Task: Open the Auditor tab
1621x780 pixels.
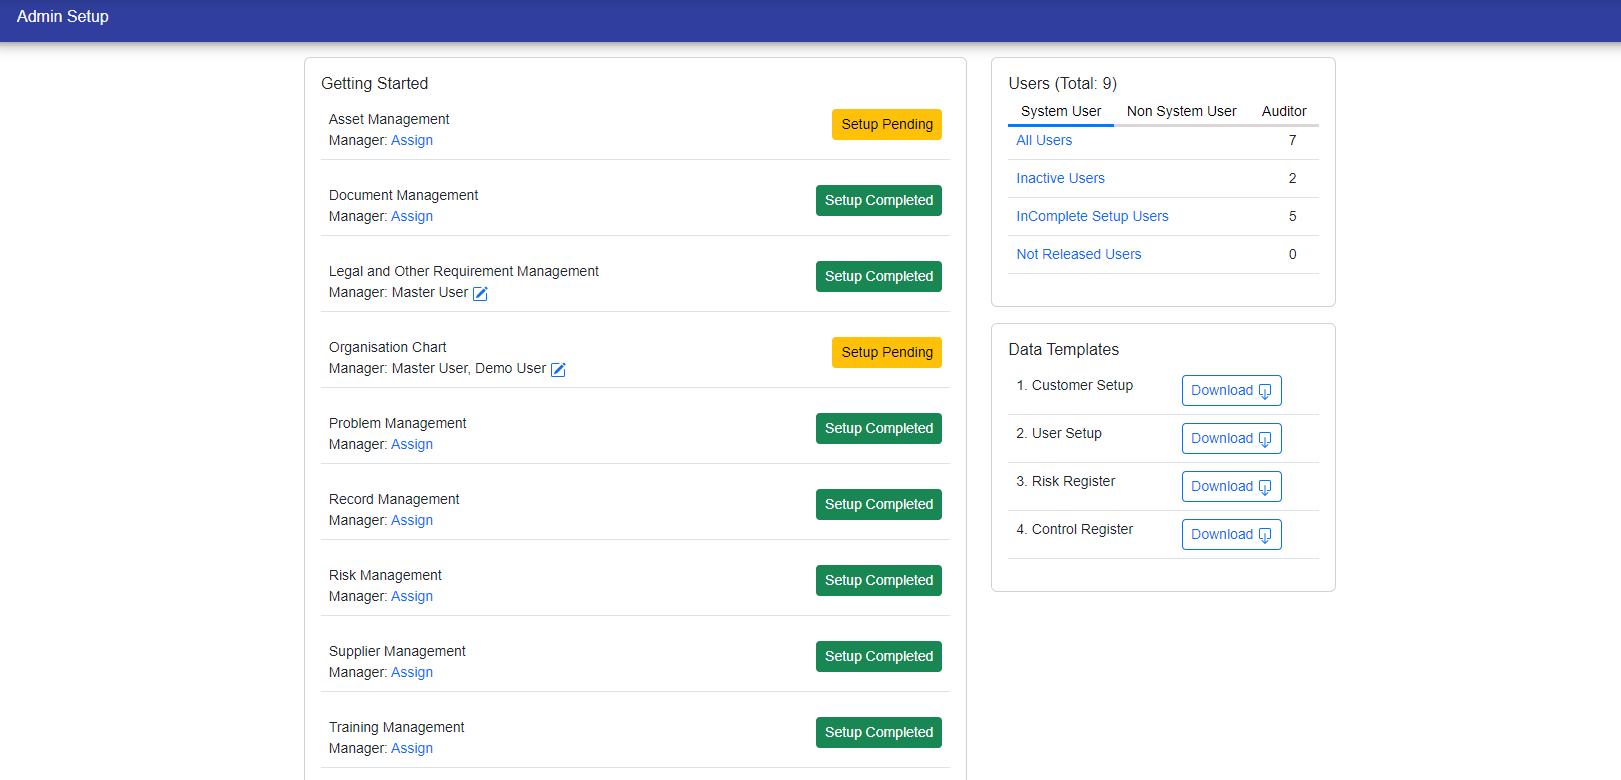Action: click(x=1283, y=111)
